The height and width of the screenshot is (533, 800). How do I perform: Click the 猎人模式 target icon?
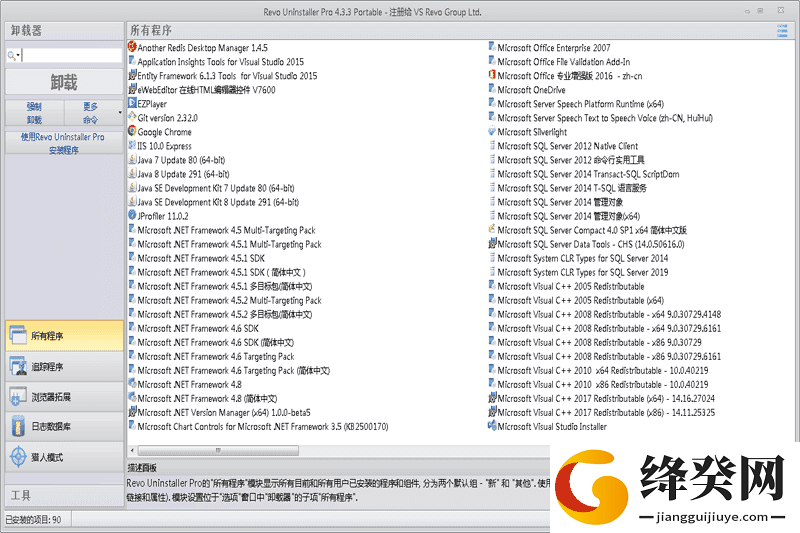click(x=18, y=456)
